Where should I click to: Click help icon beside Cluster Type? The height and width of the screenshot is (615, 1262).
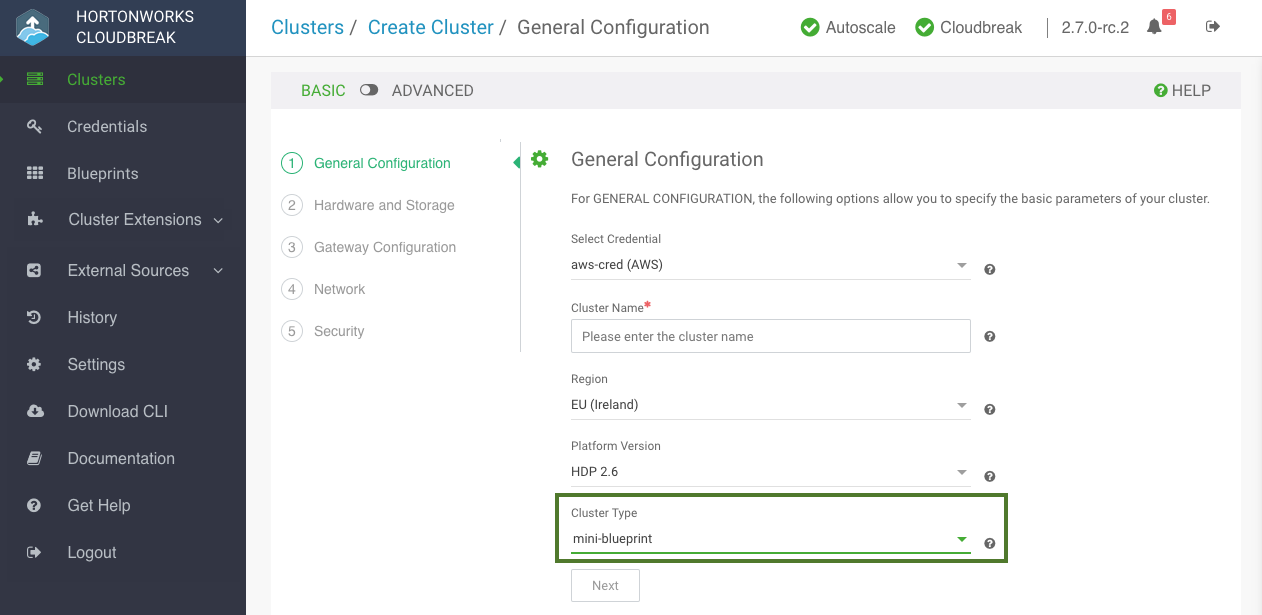click(x=989, y=544)
